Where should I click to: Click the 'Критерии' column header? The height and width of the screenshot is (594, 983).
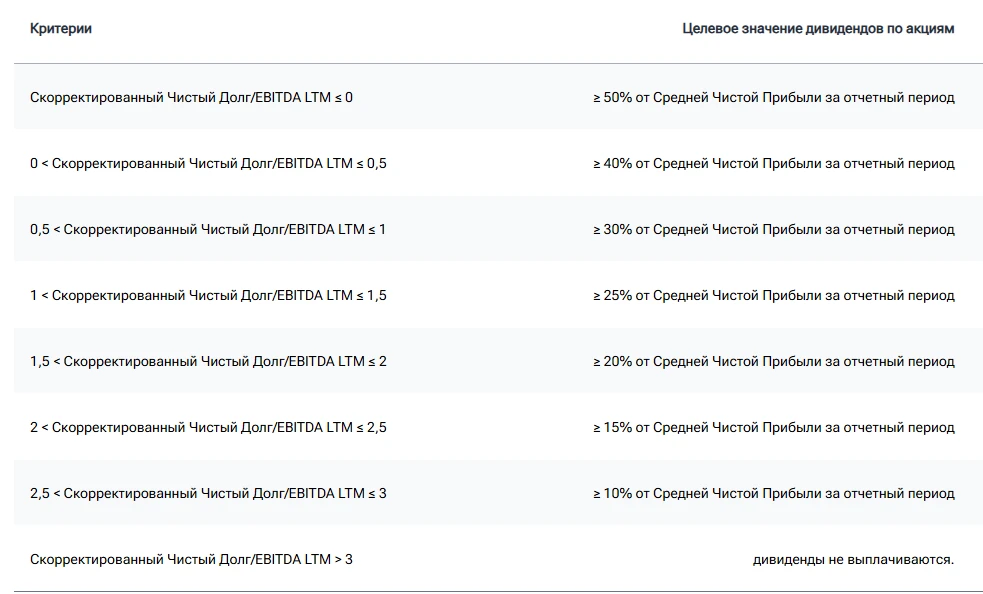coord(61,28)
